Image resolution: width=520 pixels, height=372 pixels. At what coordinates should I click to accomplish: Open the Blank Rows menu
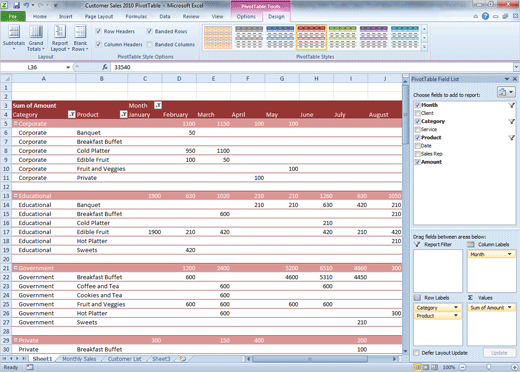pyautogui.click(x=80, y=38)
